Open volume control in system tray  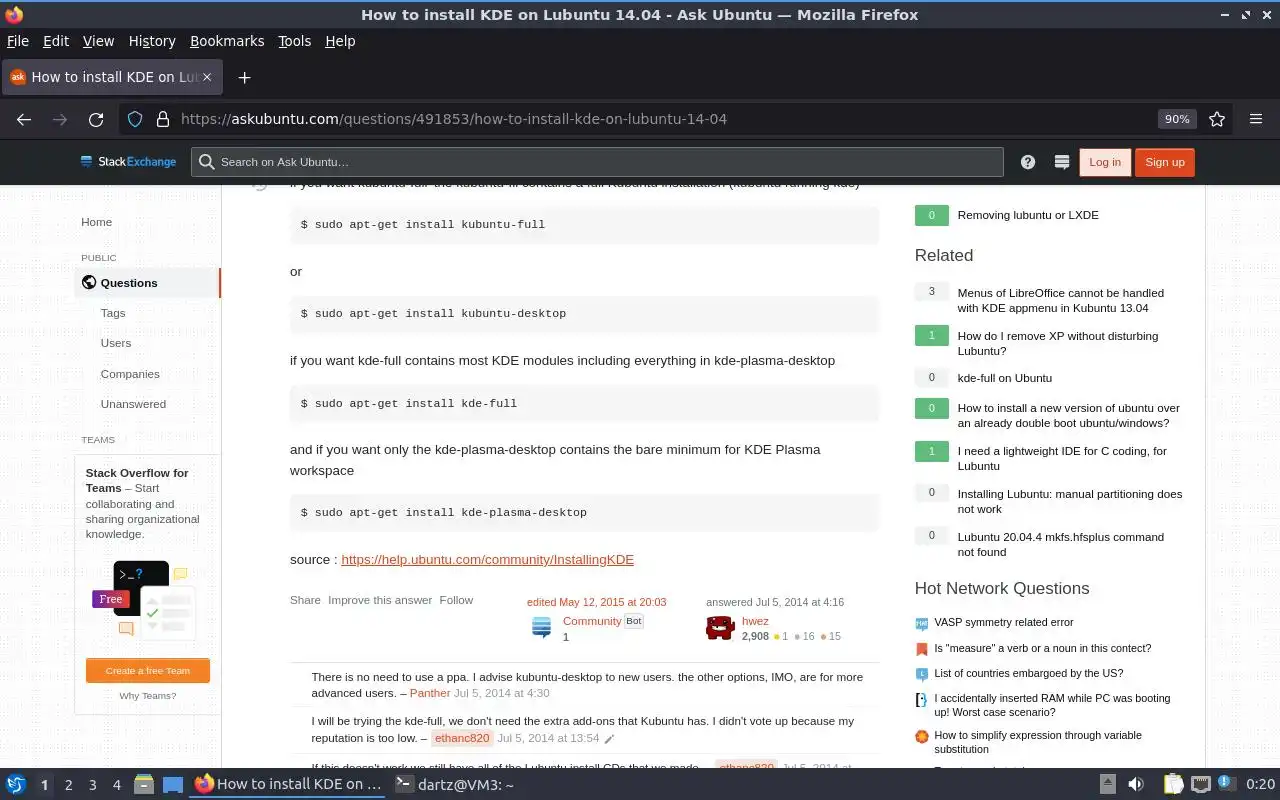click(x=1136, y=785)
